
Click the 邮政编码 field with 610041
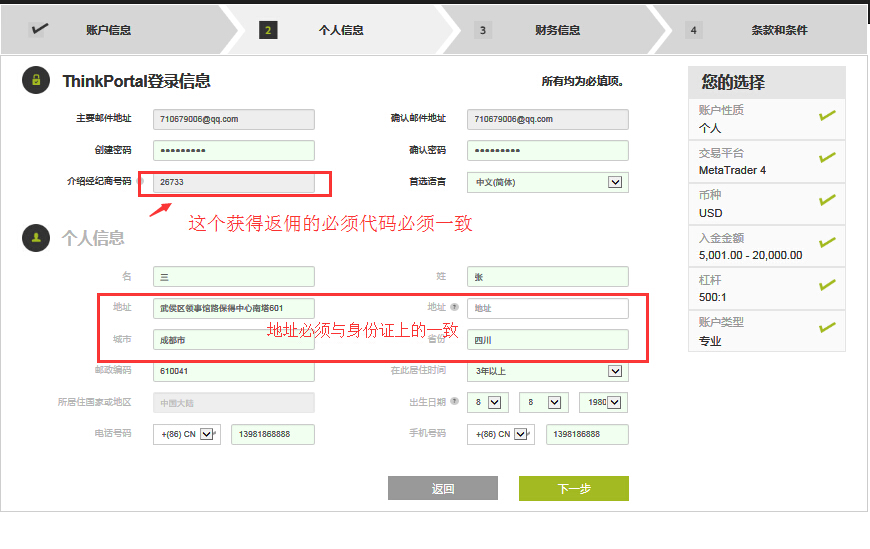[x=234, y=371]
